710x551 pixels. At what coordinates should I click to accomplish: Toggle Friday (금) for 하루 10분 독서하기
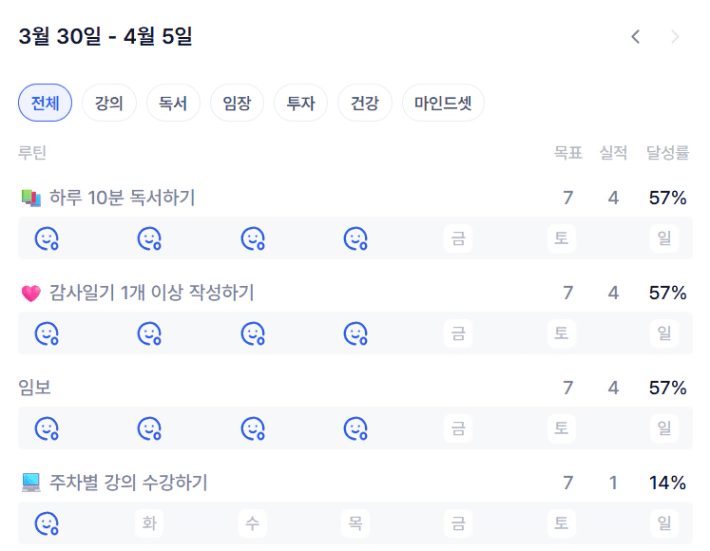[x=458, y=238]
